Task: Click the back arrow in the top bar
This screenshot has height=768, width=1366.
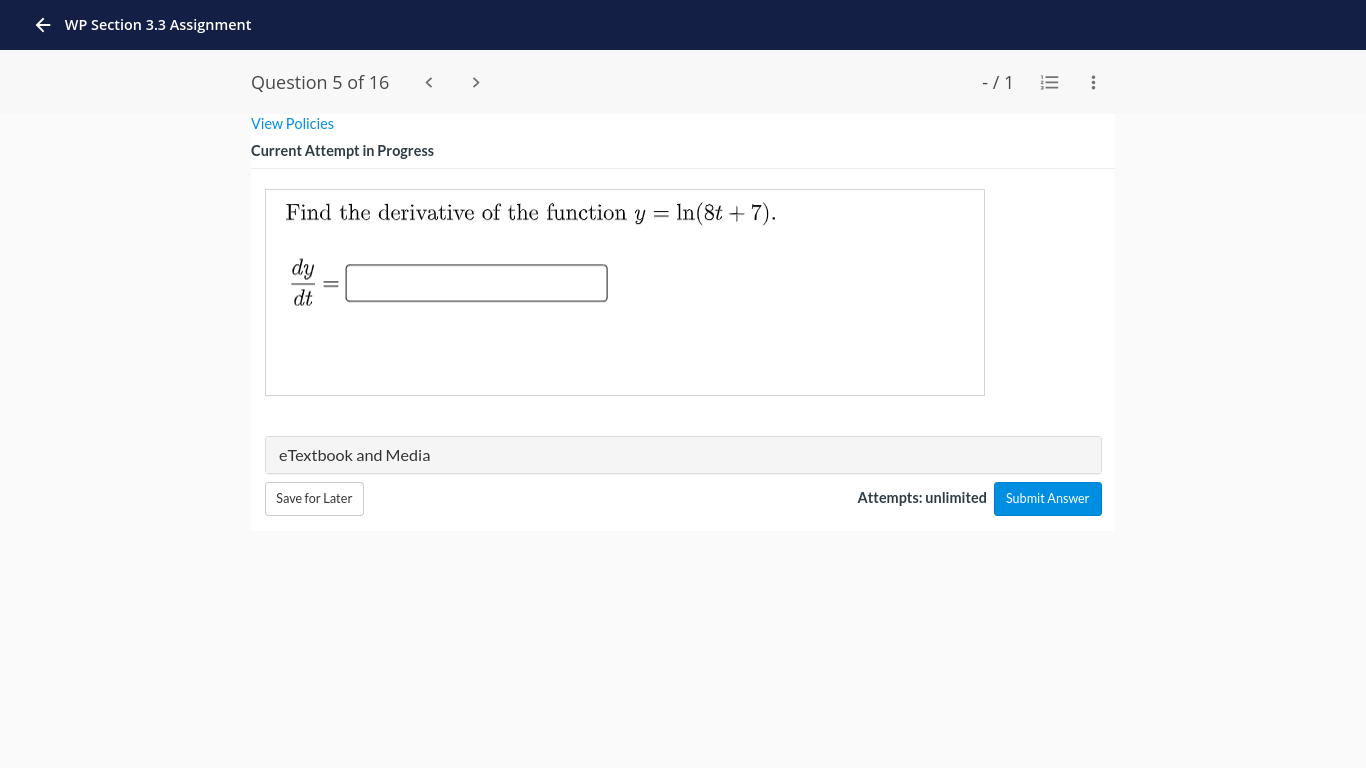Action: [42, 25]
